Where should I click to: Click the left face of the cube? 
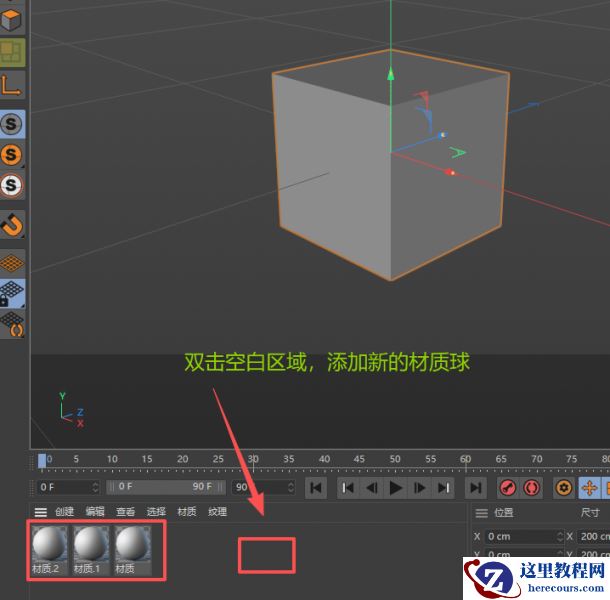333,173
